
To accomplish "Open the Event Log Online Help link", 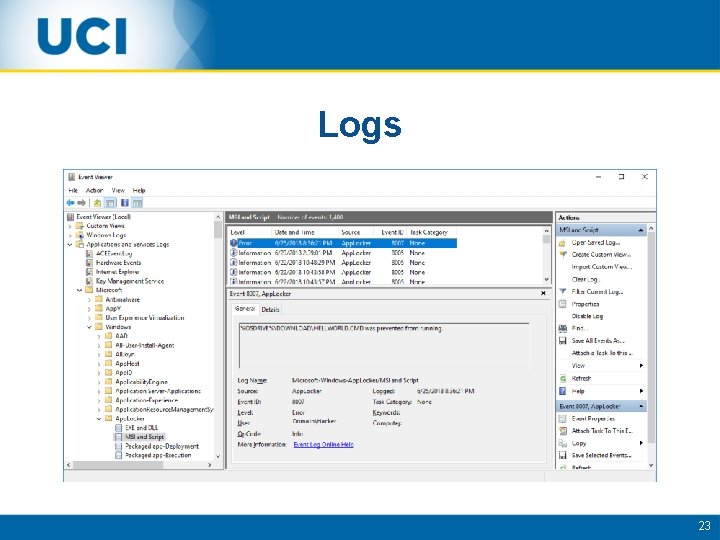I will tap(323, 444).
